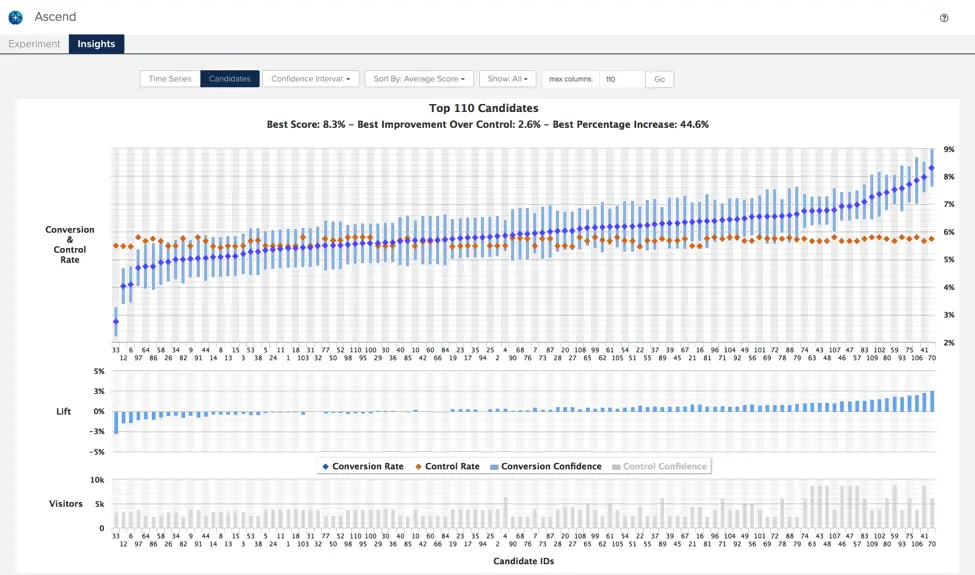Select highest conversion point for candidate 70
Image resolution: width=975 pixels, height=575 pixels.
(x=931, y=168)
